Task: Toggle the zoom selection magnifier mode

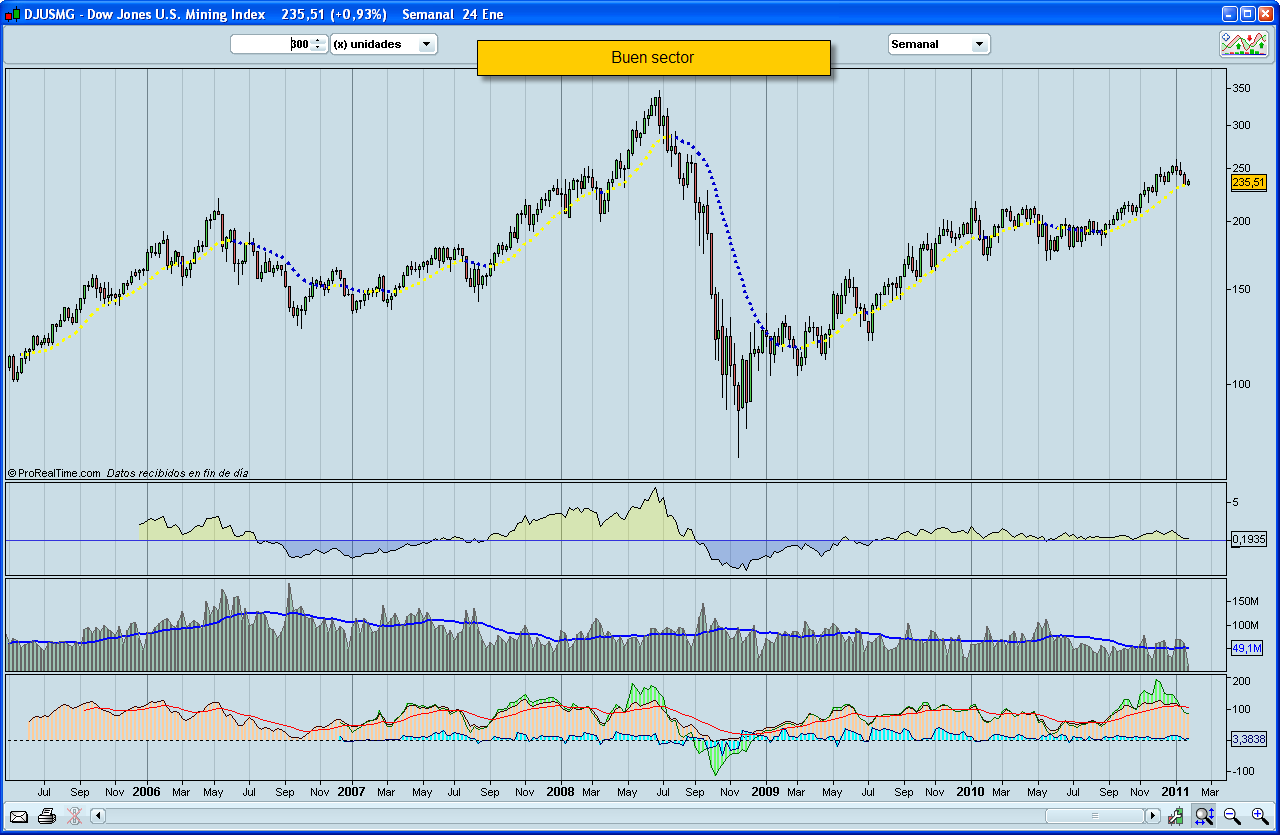Action: pos(1202,816)
